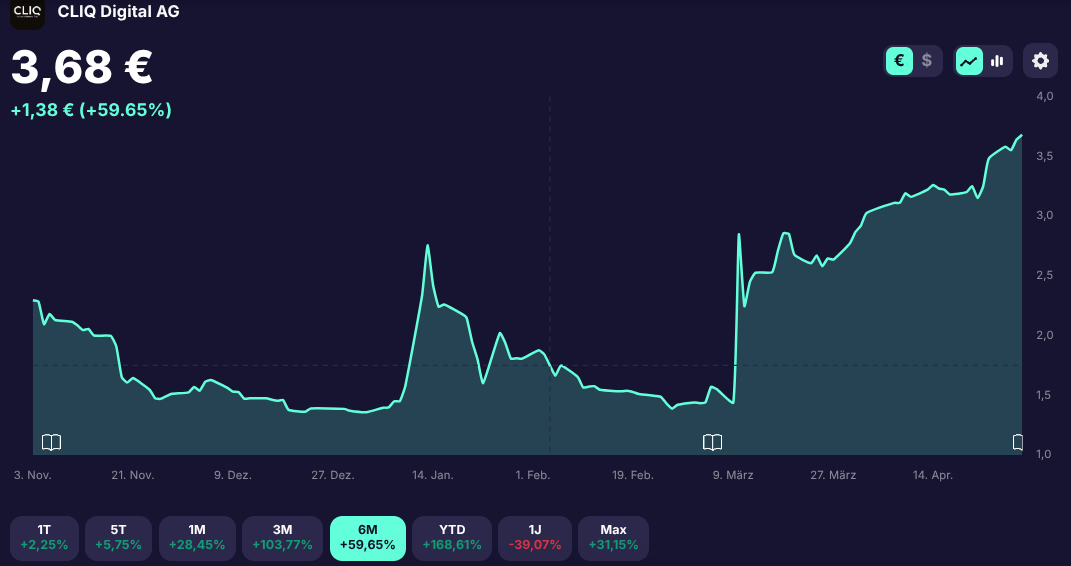Select the 1M time range

pos(197,538)
